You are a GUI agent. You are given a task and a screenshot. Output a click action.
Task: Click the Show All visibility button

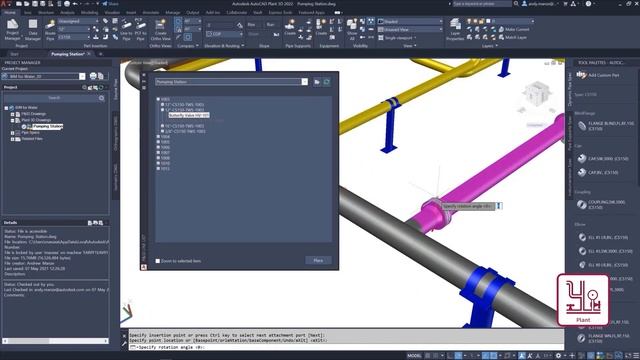(x=352, y=29)
